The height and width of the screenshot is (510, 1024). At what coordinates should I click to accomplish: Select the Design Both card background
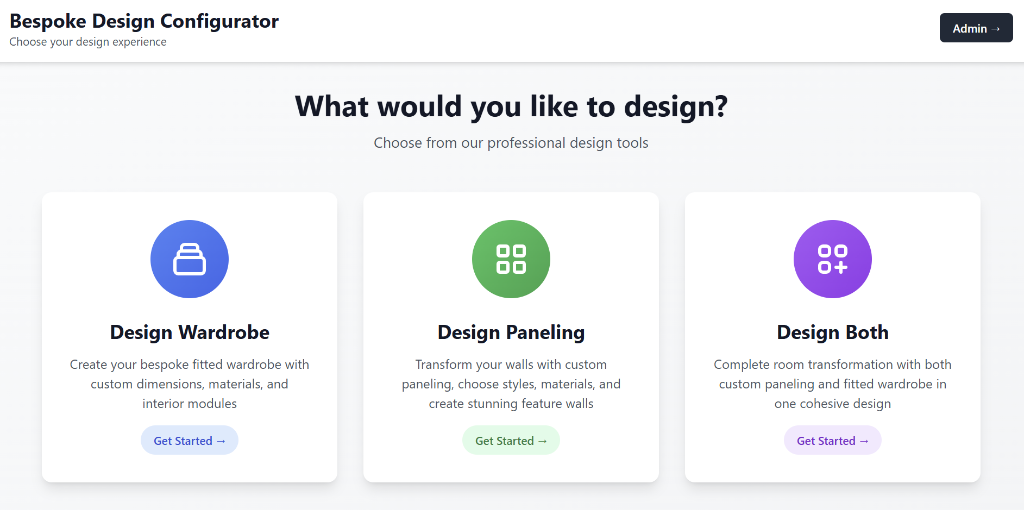pyautogui.click(x=832, y=337)
